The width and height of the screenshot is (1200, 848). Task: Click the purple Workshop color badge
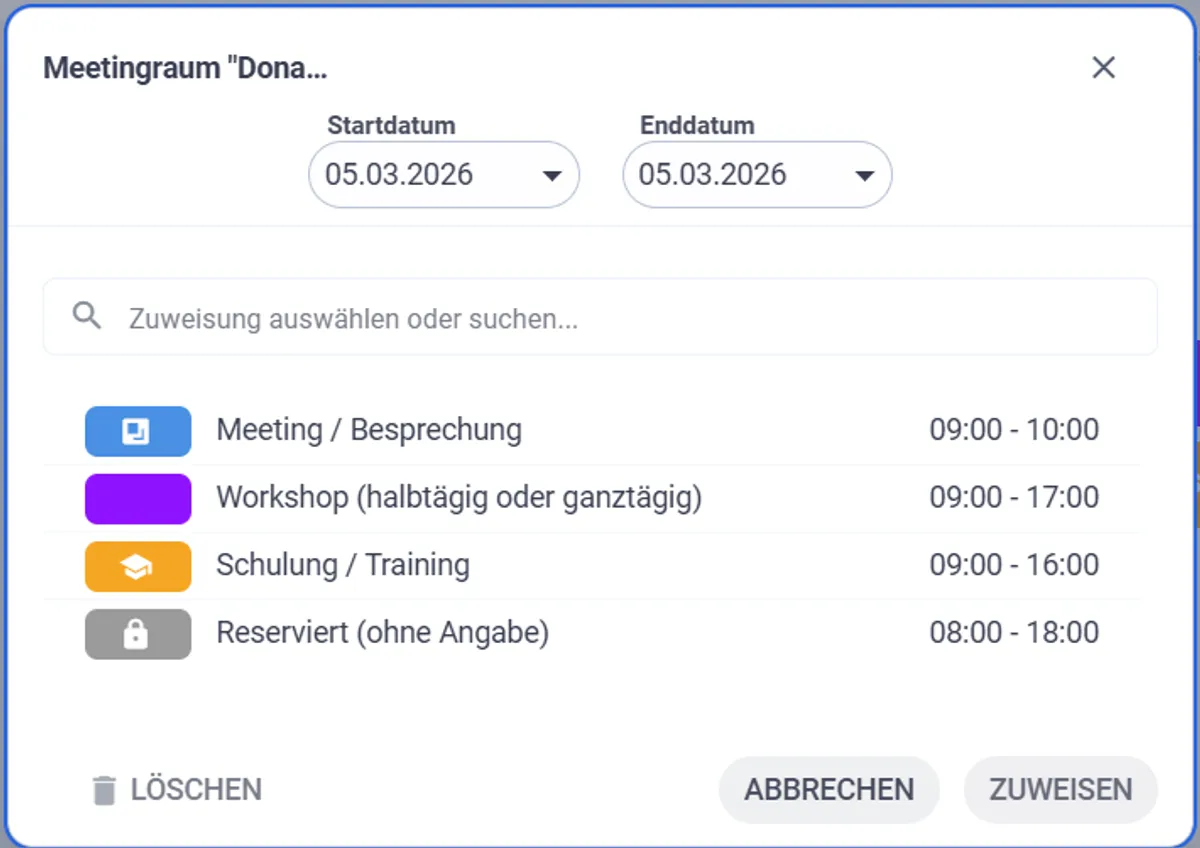(x=137, y=499)
